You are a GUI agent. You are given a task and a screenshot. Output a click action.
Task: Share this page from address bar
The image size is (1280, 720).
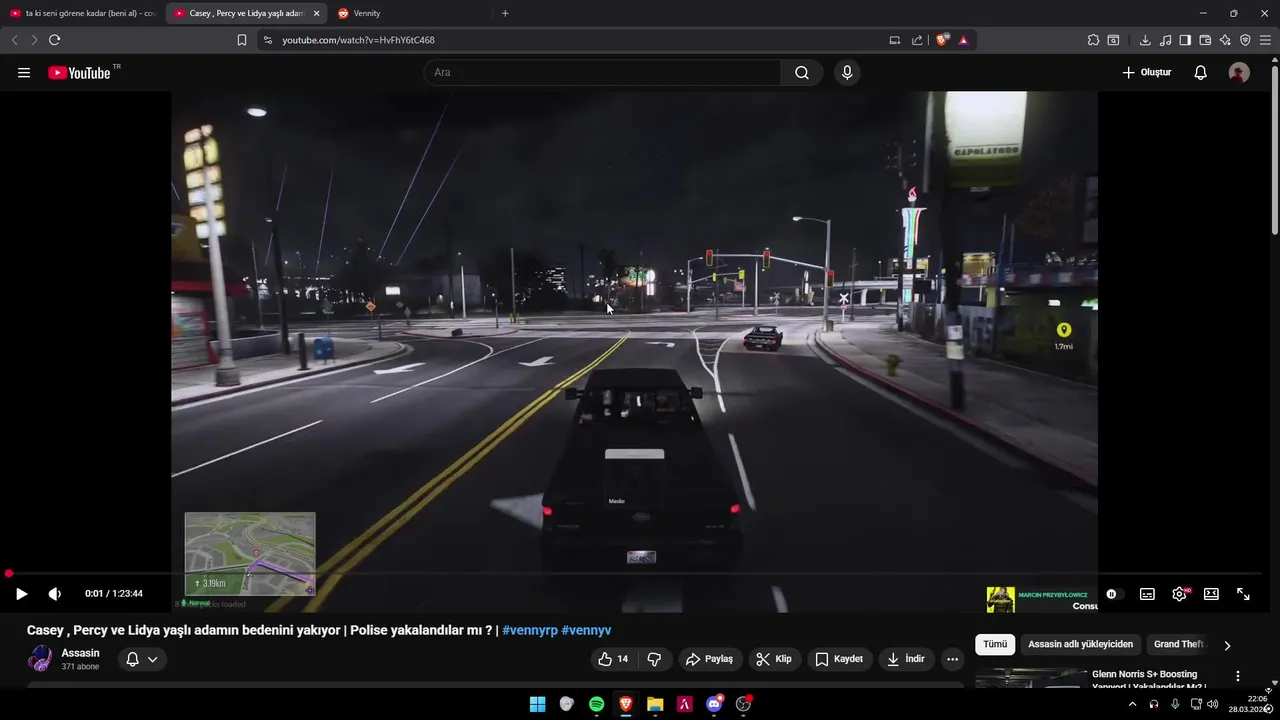click(x=917, y=40)
